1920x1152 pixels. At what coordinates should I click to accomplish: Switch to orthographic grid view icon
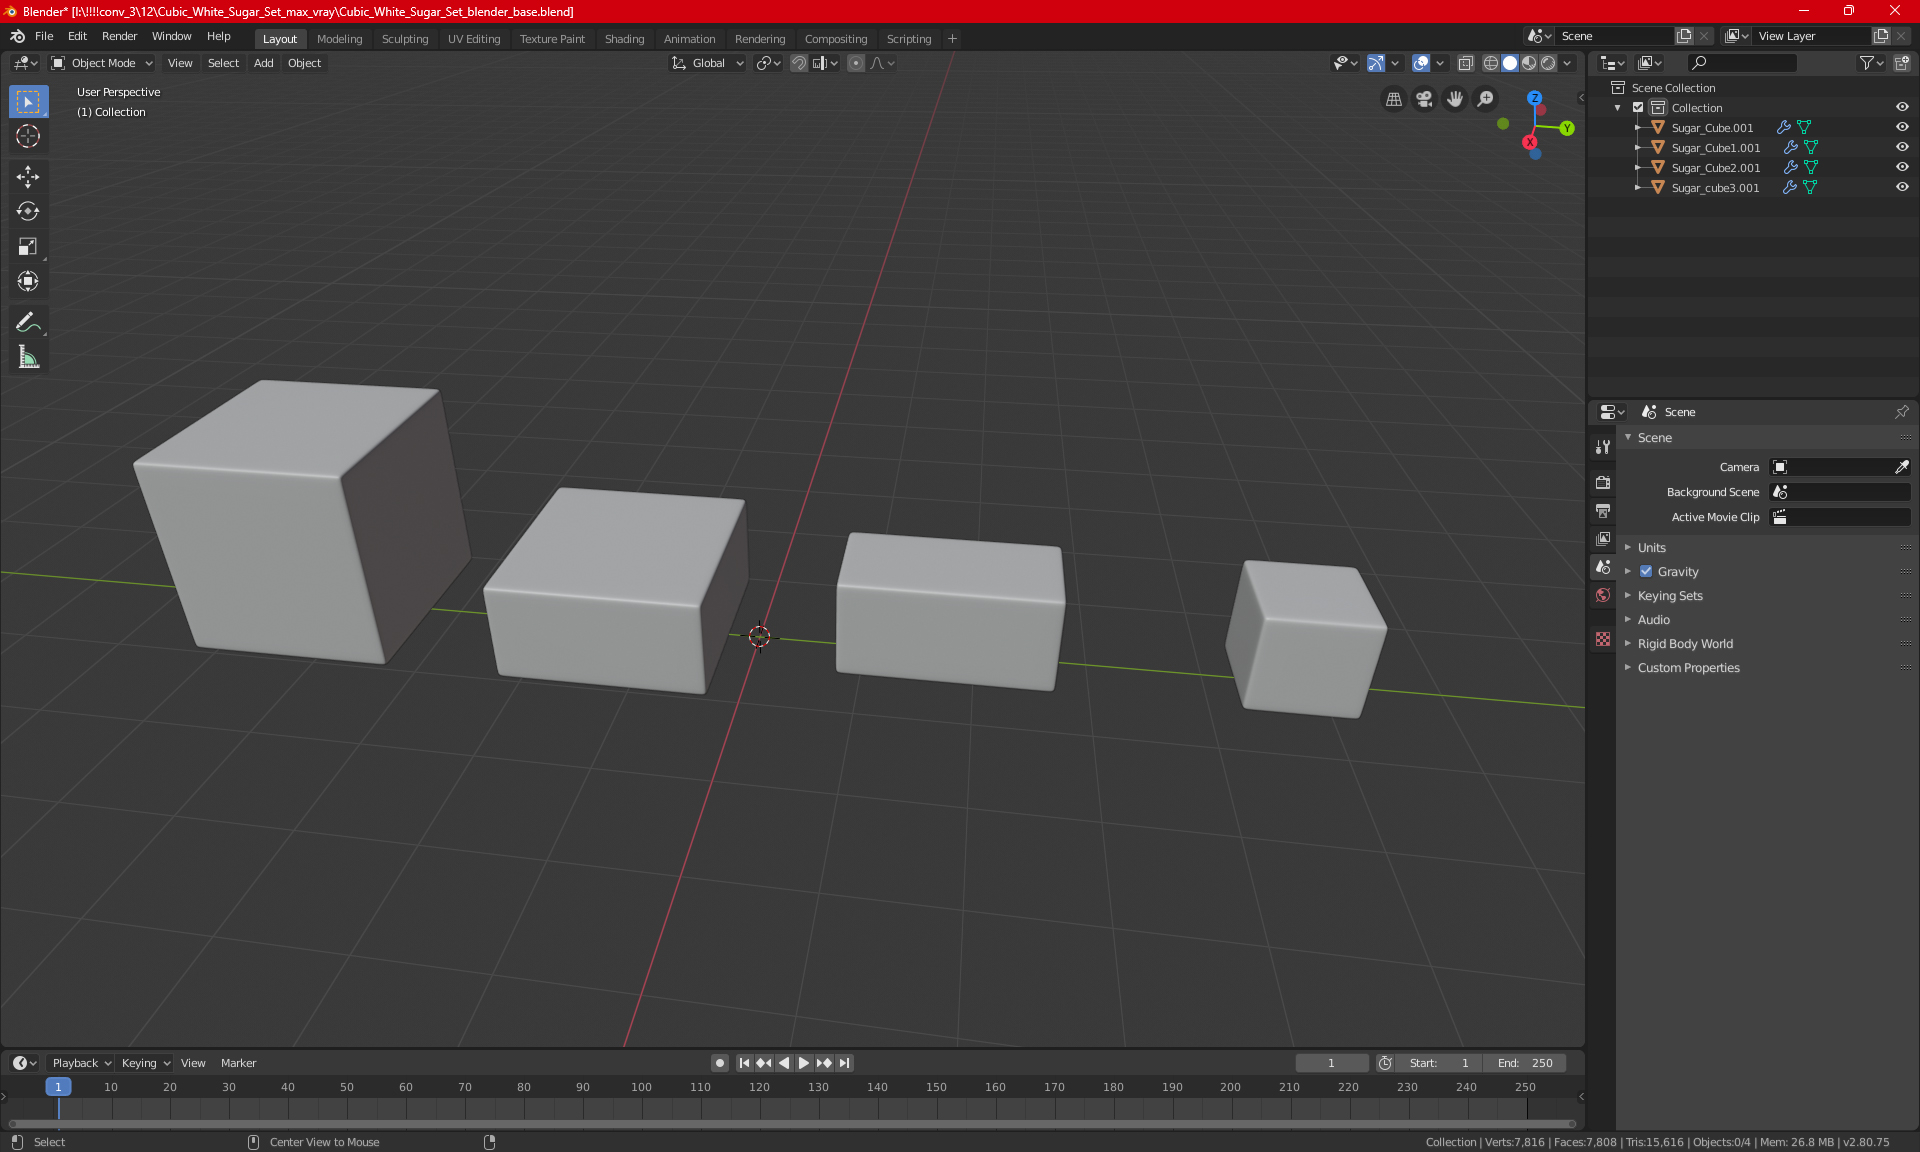pos(1393,99)
